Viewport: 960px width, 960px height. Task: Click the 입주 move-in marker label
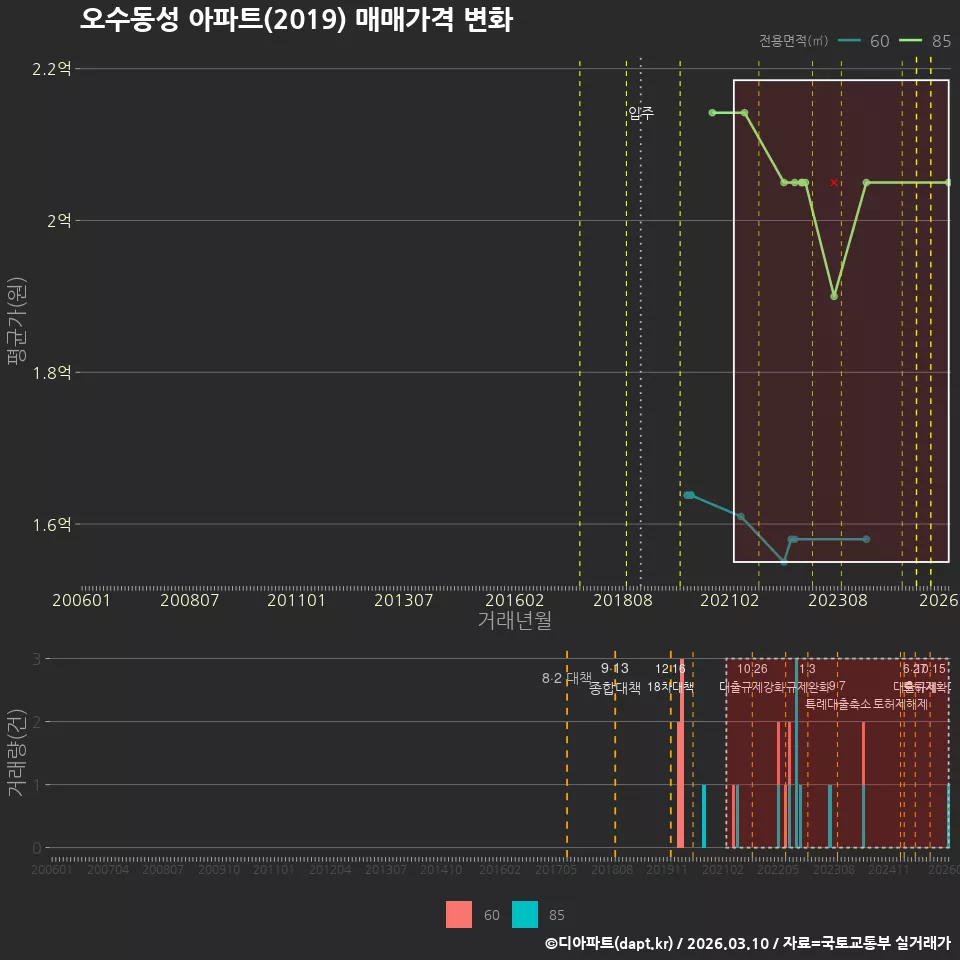(x=641, y=113)
